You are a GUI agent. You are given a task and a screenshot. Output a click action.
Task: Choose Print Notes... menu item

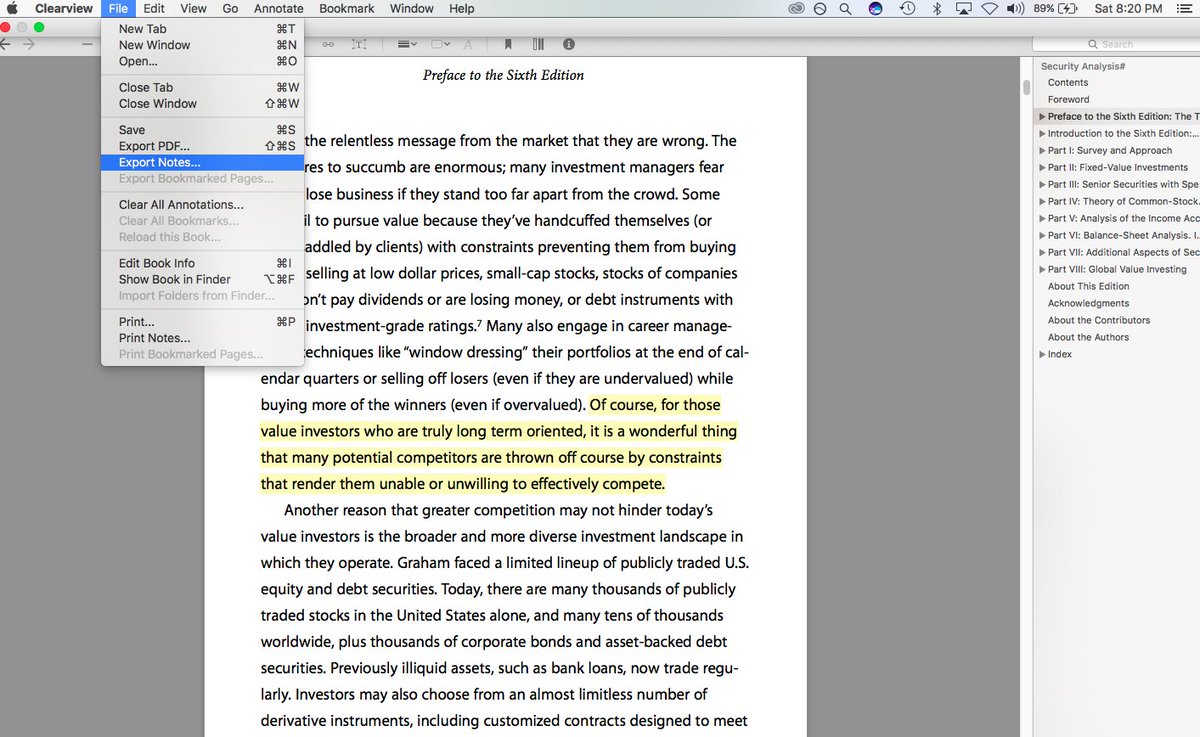point(203,338)
